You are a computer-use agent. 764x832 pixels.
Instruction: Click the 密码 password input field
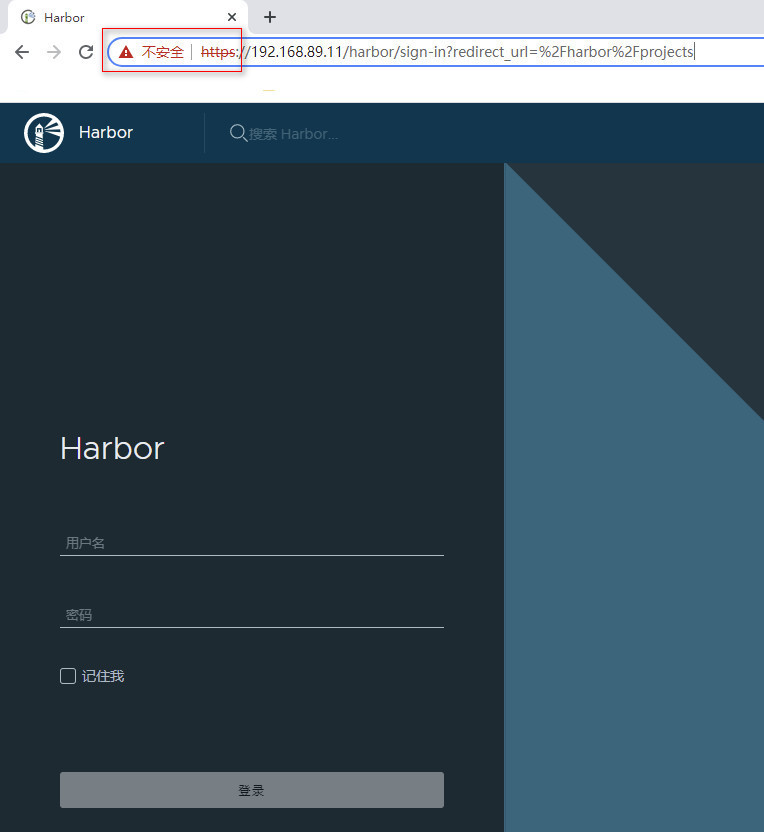(251, 615)
